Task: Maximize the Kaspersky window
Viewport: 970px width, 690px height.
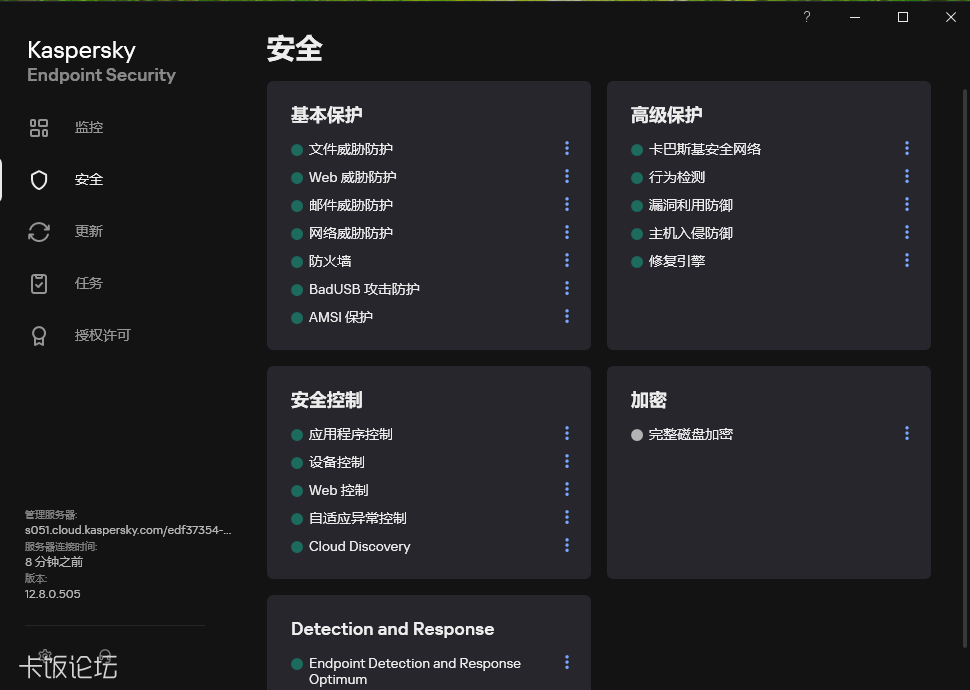Action: 903,17
